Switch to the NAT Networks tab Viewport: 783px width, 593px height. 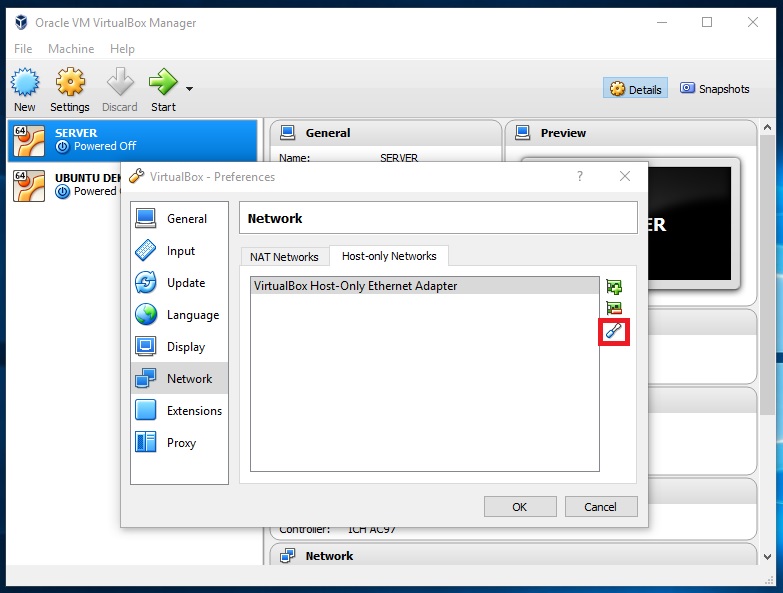(284, 257)
